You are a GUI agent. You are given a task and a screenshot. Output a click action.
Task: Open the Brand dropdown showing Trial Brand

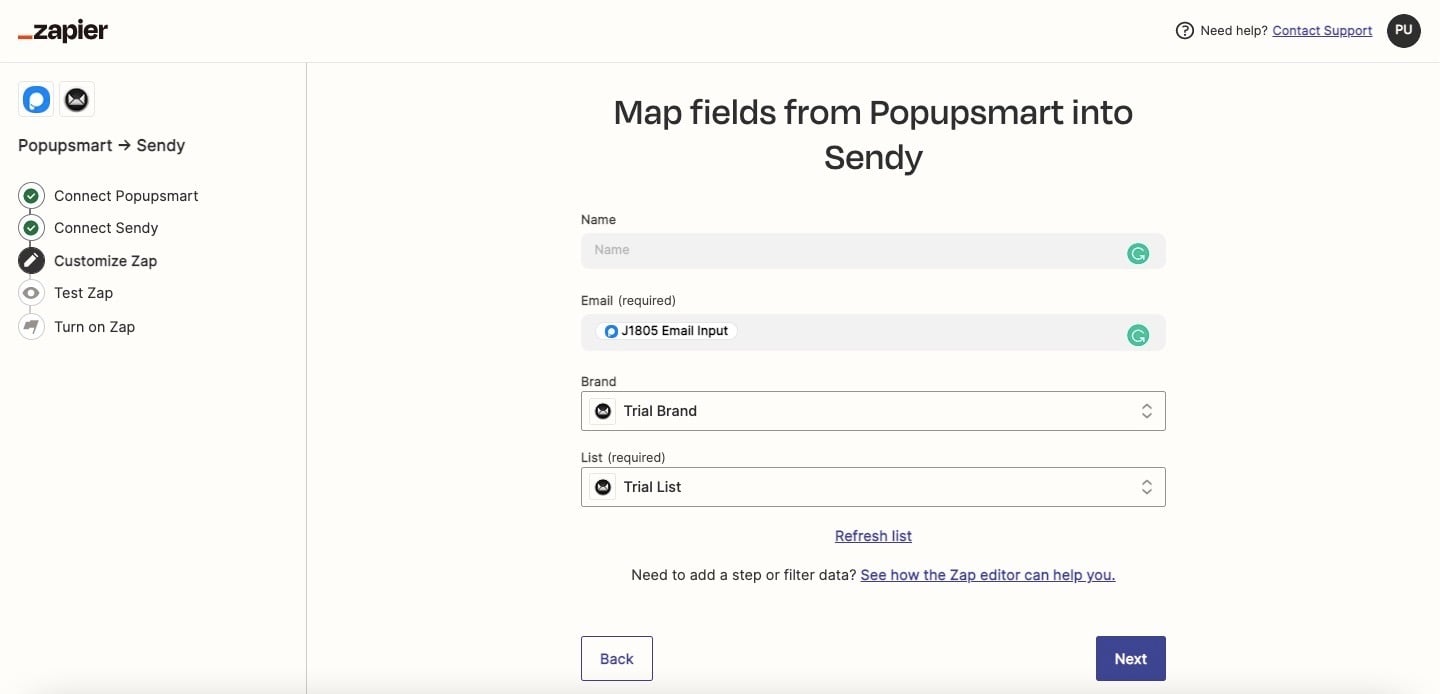pyautogui.click(x=873, y=411)
